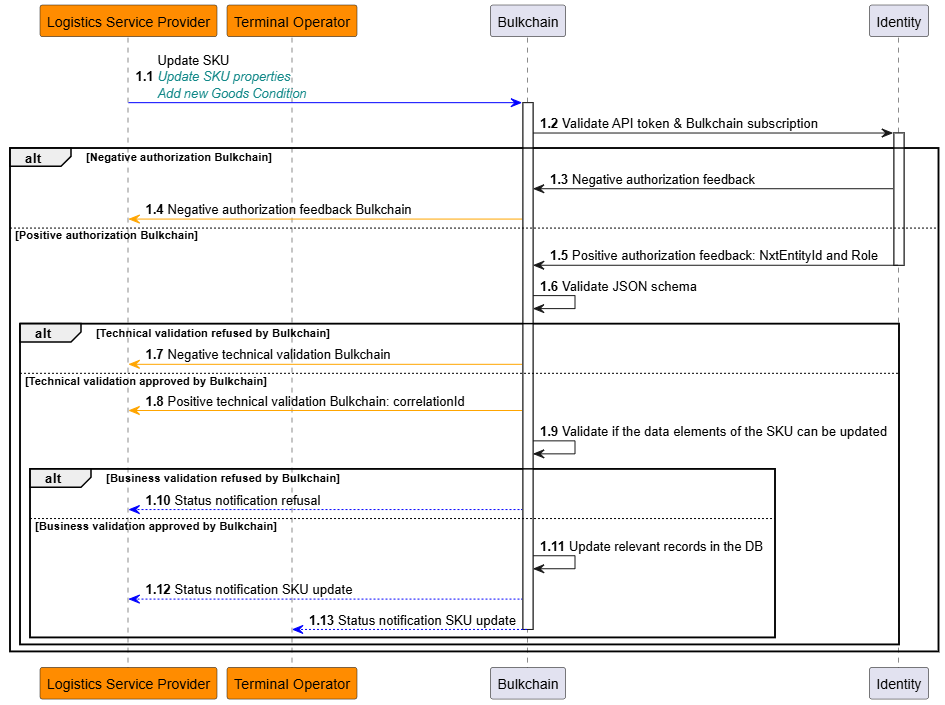Click the bottom Terminal Operator box
This screenshot has height=705, width=945.
[x=291, y=683]
